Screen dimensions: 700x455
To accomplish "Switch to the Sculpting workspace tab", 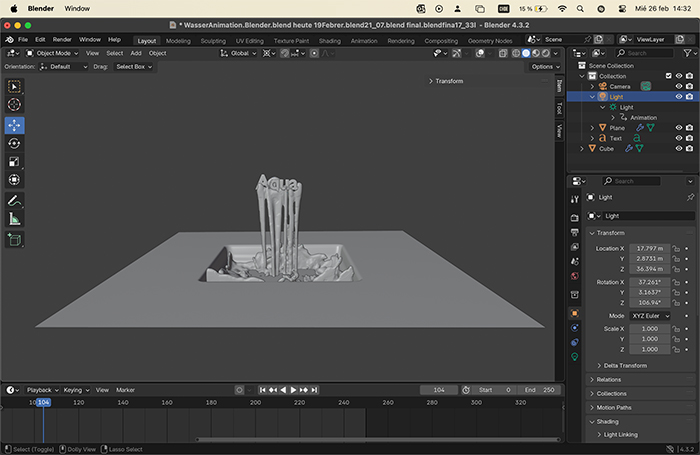I will [213, 41].
